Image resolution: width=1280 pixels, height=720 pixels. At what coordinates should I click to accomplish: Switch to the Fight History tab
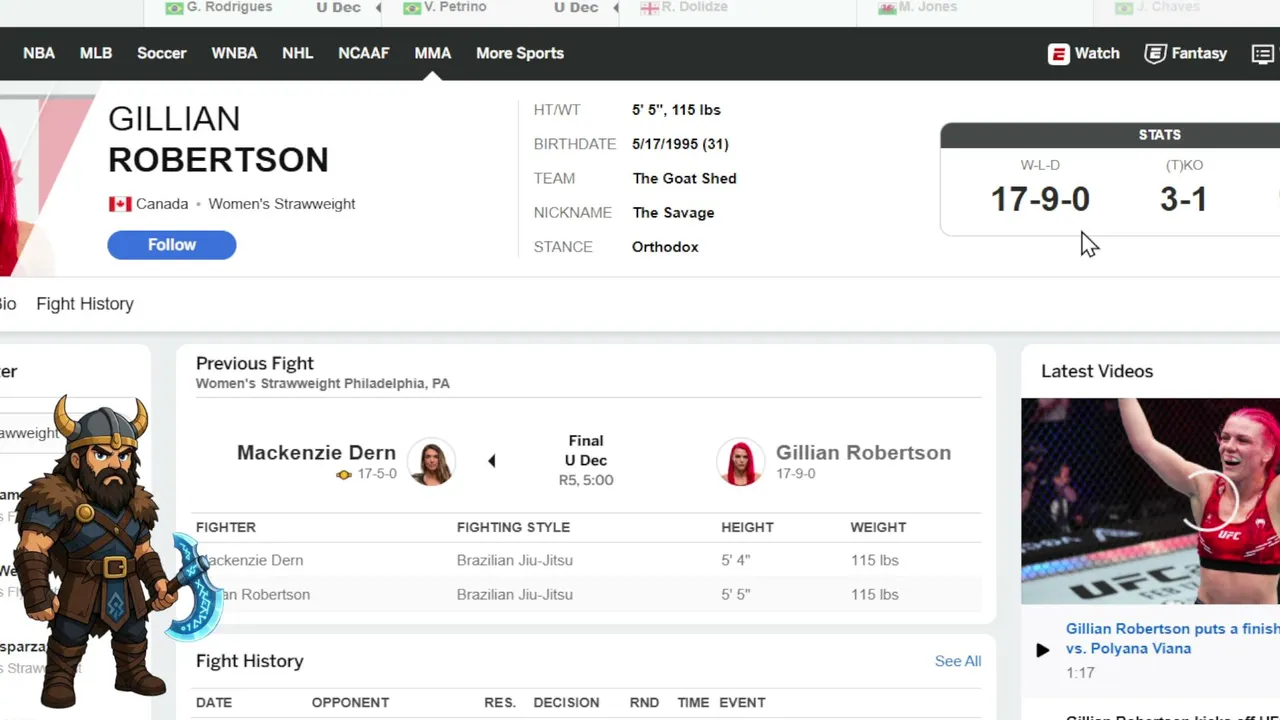pos(85,304)
